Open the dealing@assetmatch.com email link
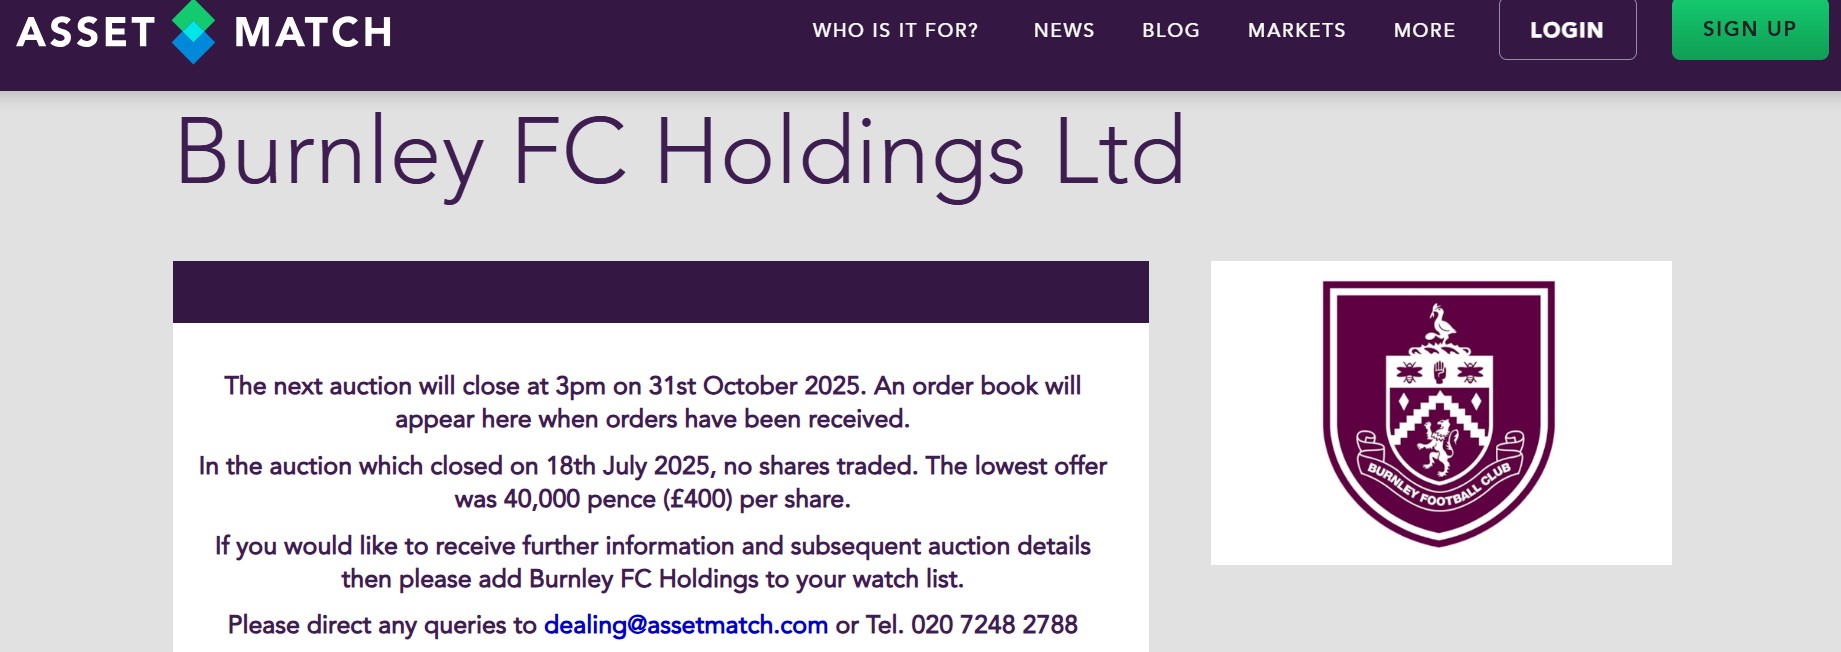 686,625
